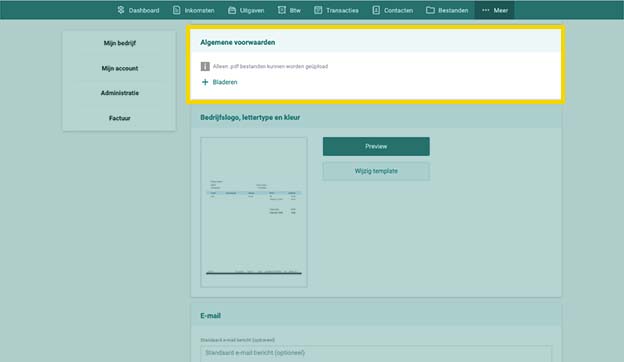Click the E-mail section heading
Screen dimensions: 624x362
210,315
